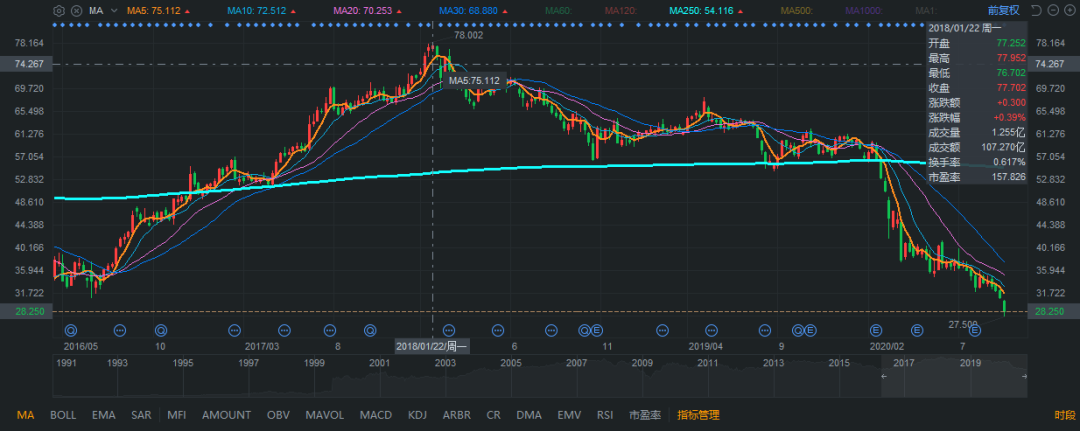Click the Q marker right of the 9 label

coord(798,331)
